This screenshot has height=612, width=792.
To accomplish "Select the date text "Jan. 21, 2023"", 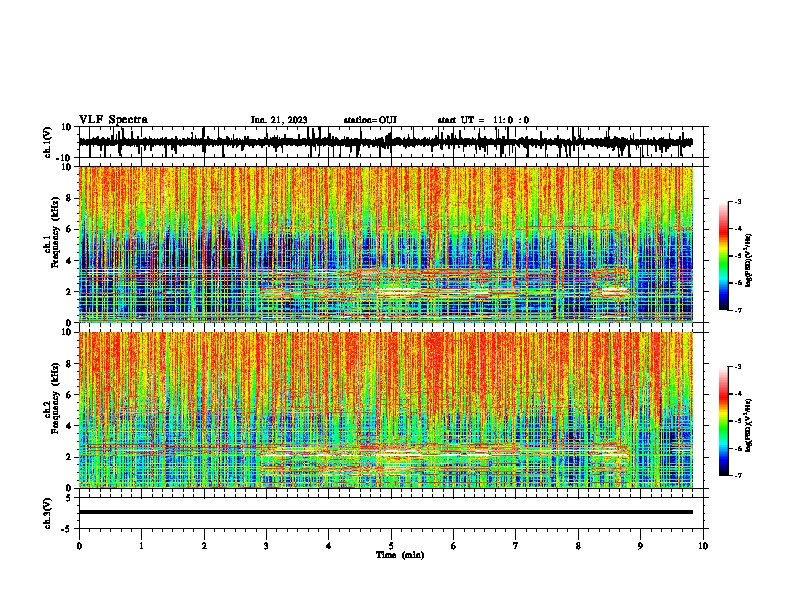I will [x=279, y=120].
